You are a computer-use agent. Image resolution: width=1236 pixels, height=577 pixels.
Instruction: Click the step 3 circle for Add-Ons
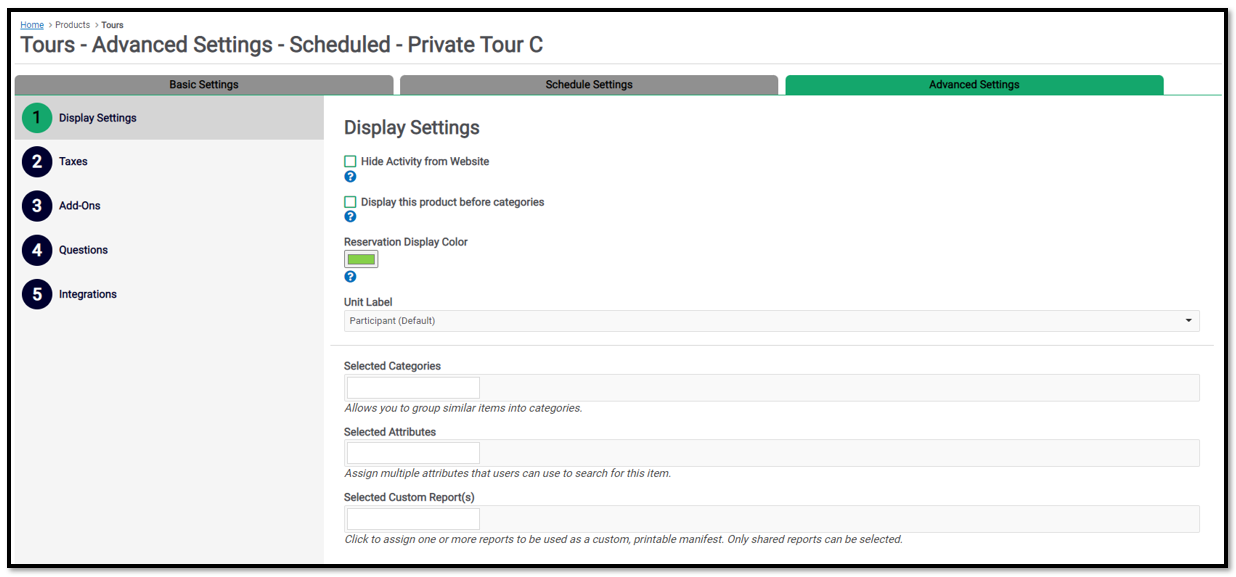point(37,206)
